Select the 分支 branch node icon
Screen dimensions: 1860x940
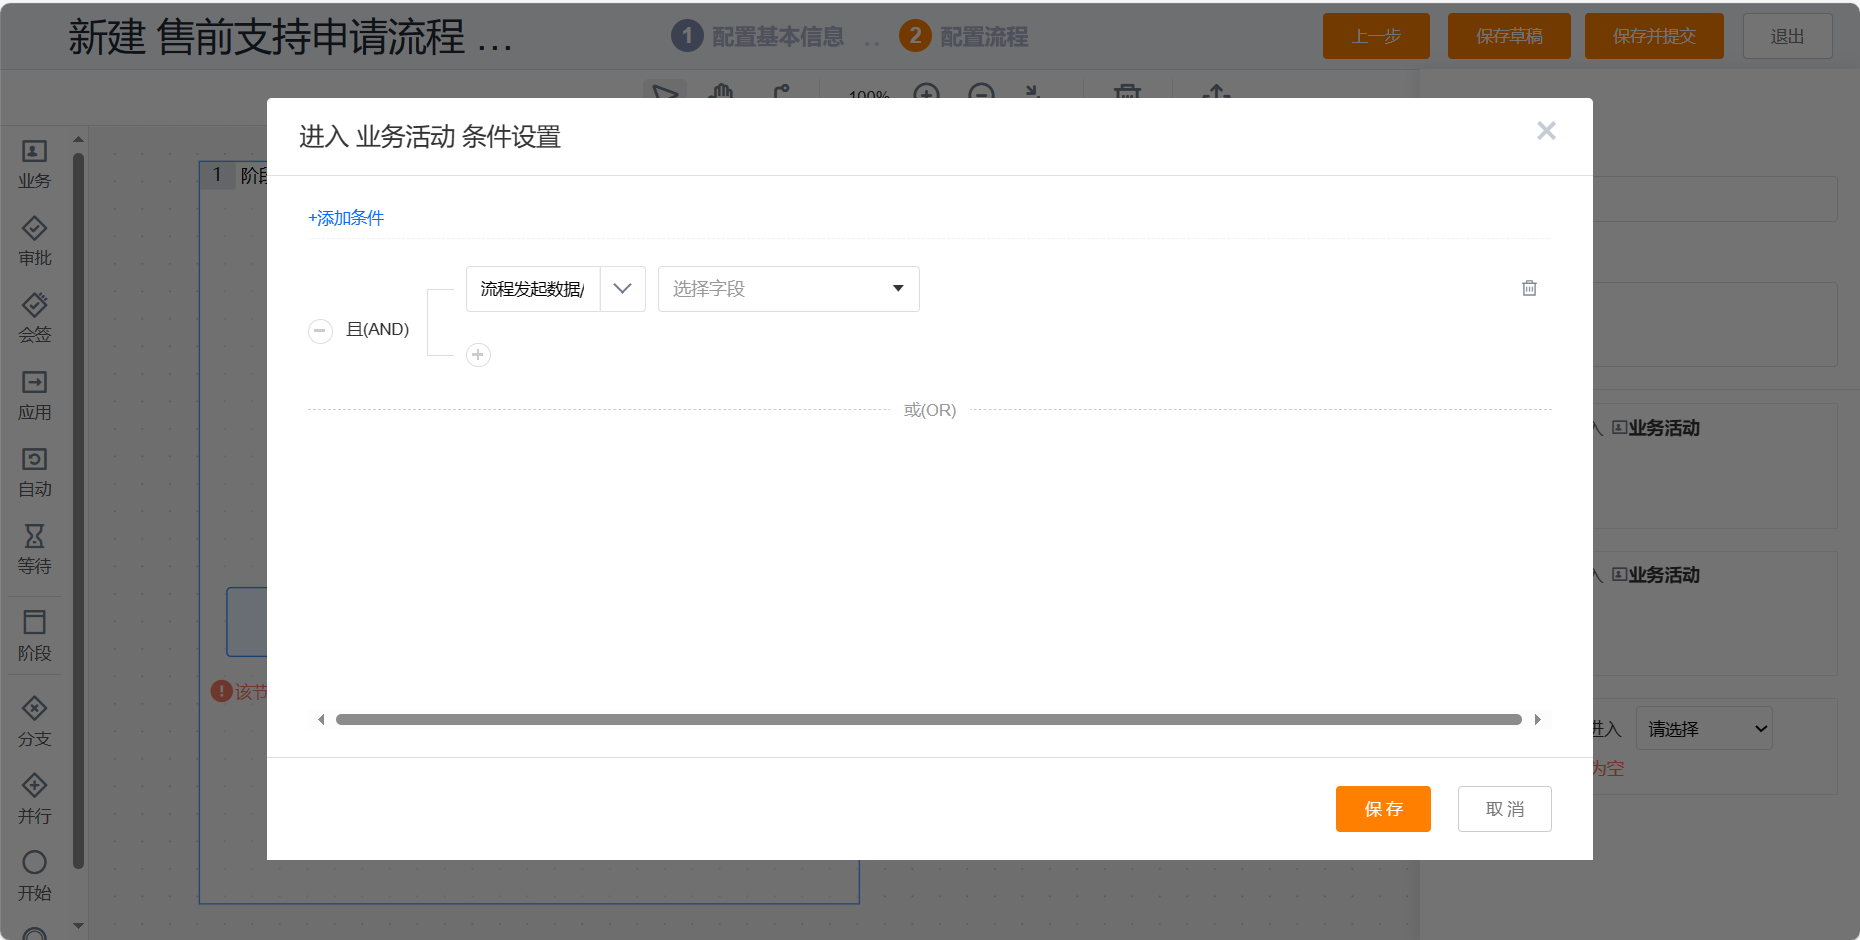[34, 709]
